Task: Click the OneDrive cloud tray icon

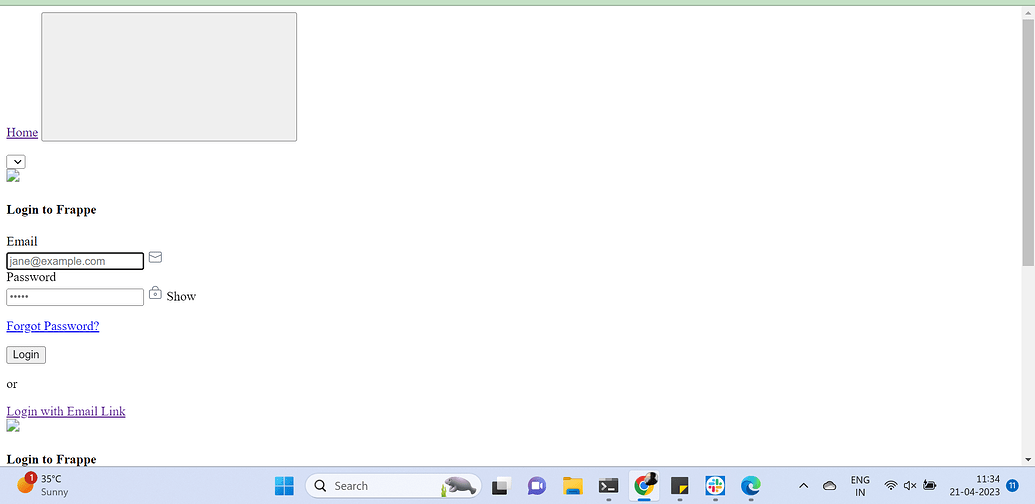Action: 830,486
